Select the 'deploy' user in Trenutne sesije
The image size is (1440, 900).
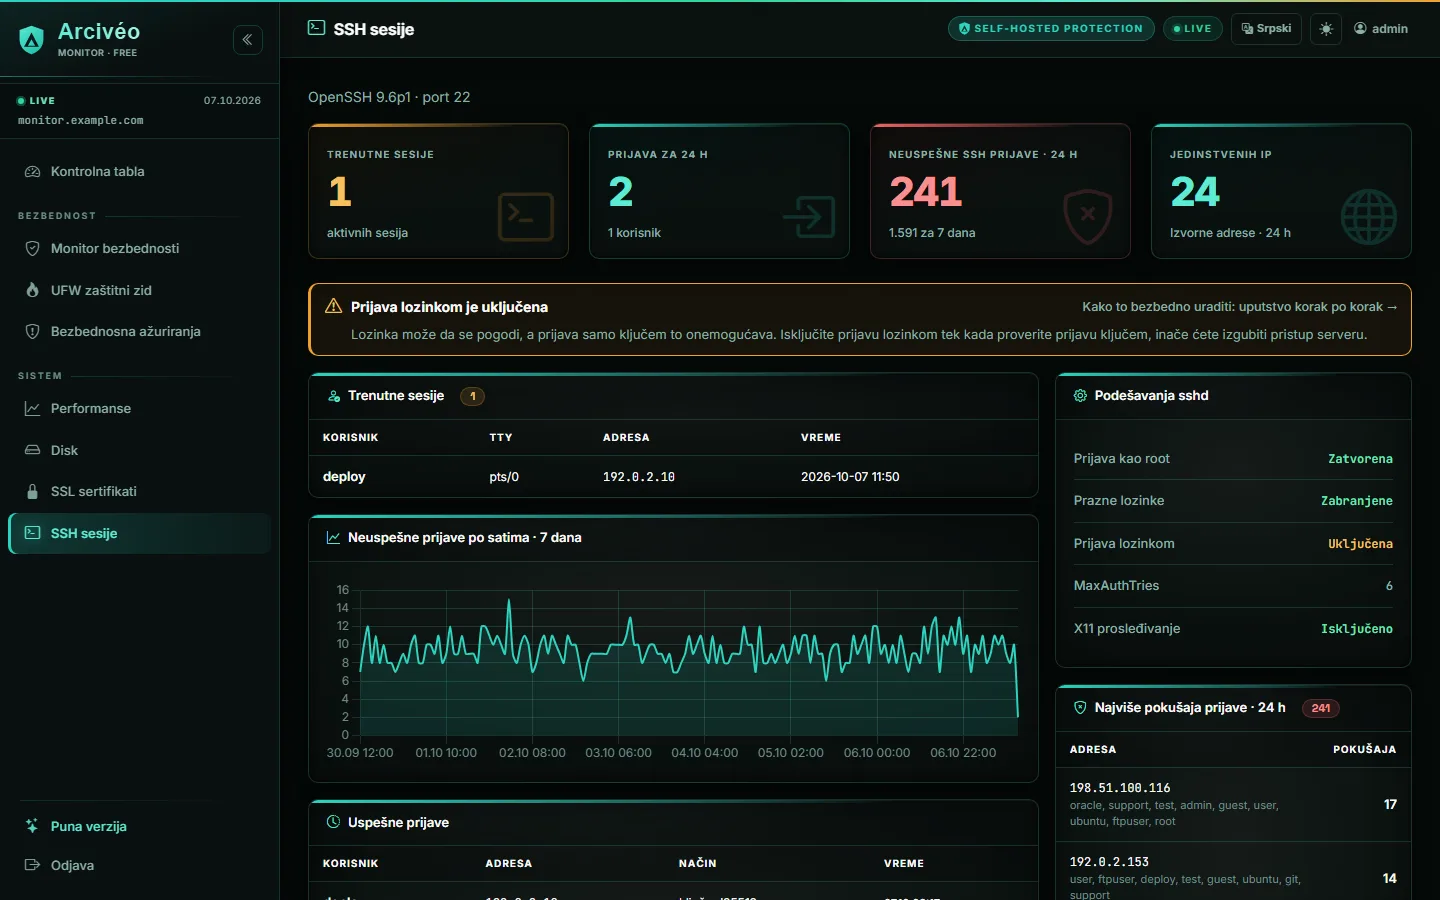pyautogui.click(x=344, y=477)
